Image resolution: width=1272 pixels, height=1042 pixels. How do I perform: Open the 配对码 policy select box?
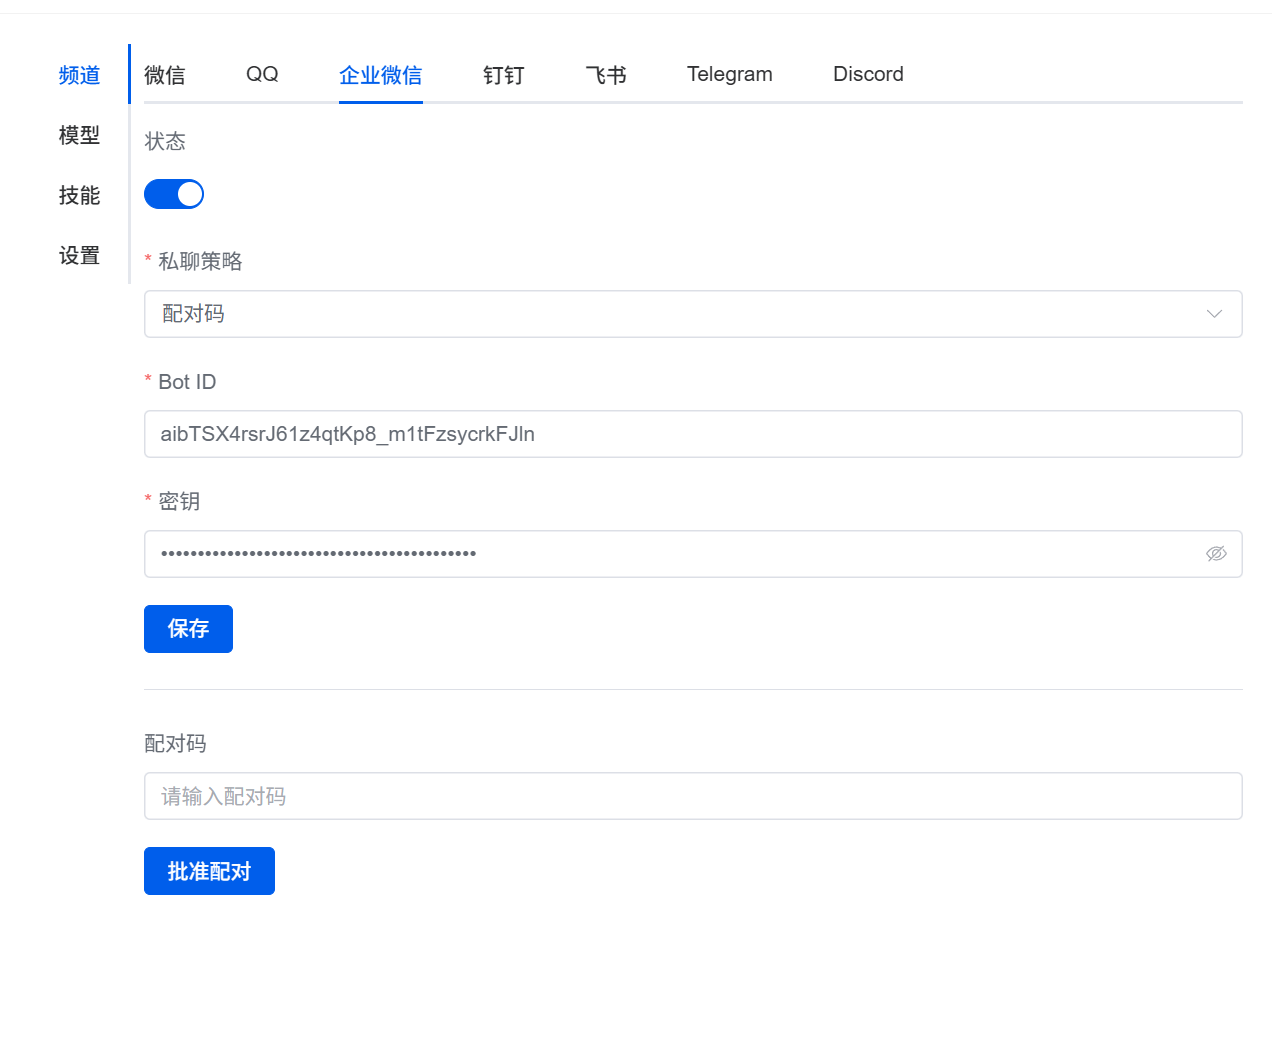coord(680,314)
